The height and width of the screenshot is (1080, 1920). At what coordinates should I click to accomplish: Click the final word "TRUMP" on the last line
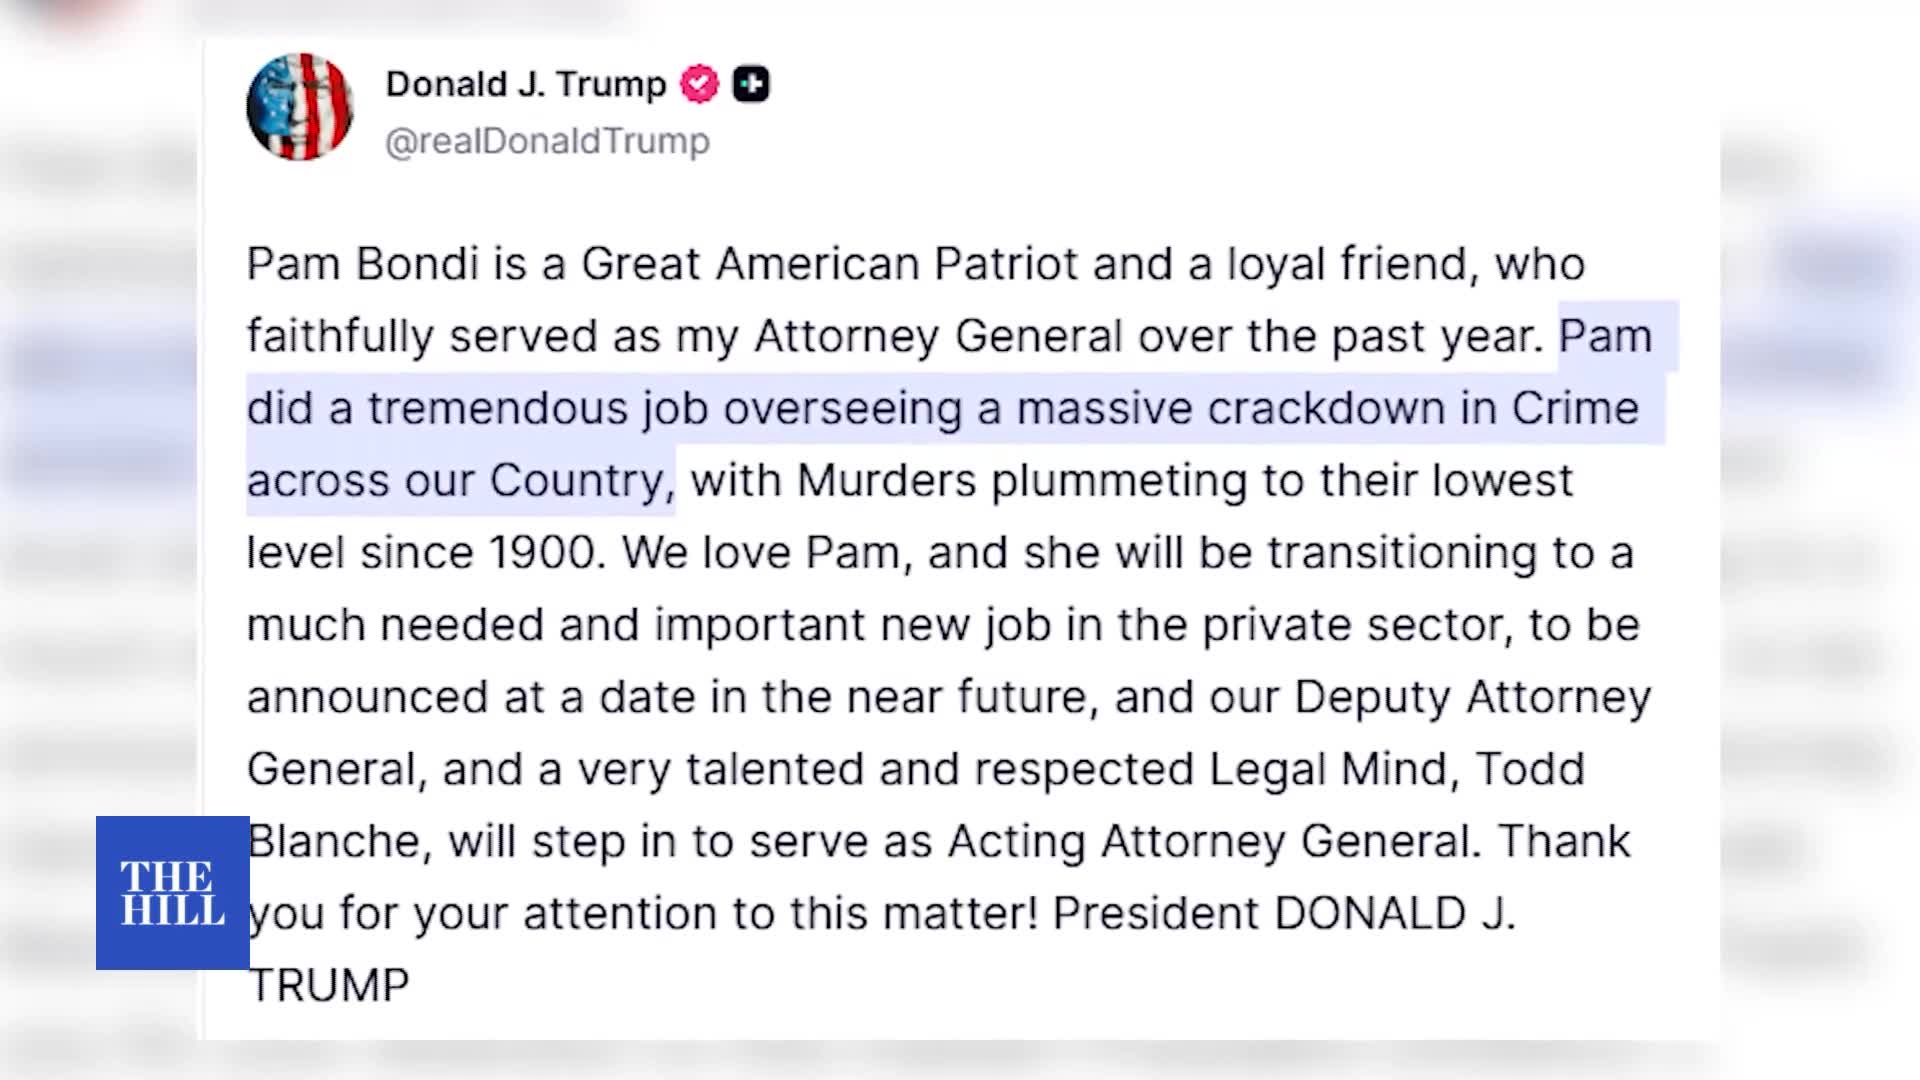(328, 986)
